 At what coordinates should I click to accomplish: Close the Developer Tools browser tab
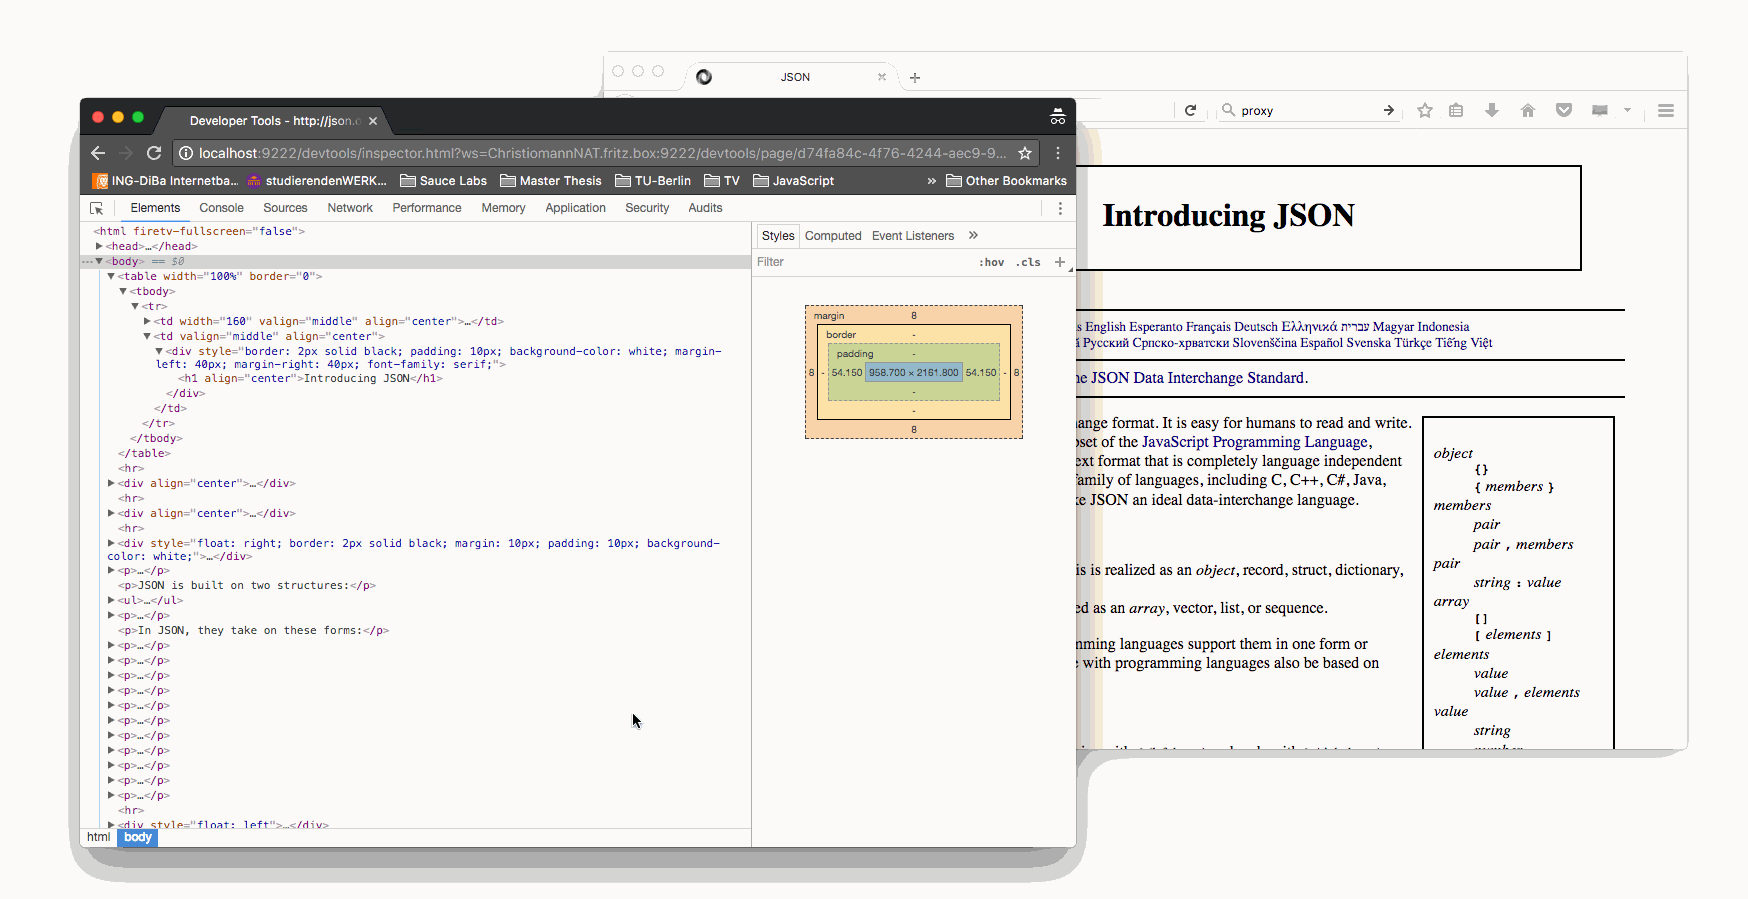click(x=373, y=121)
